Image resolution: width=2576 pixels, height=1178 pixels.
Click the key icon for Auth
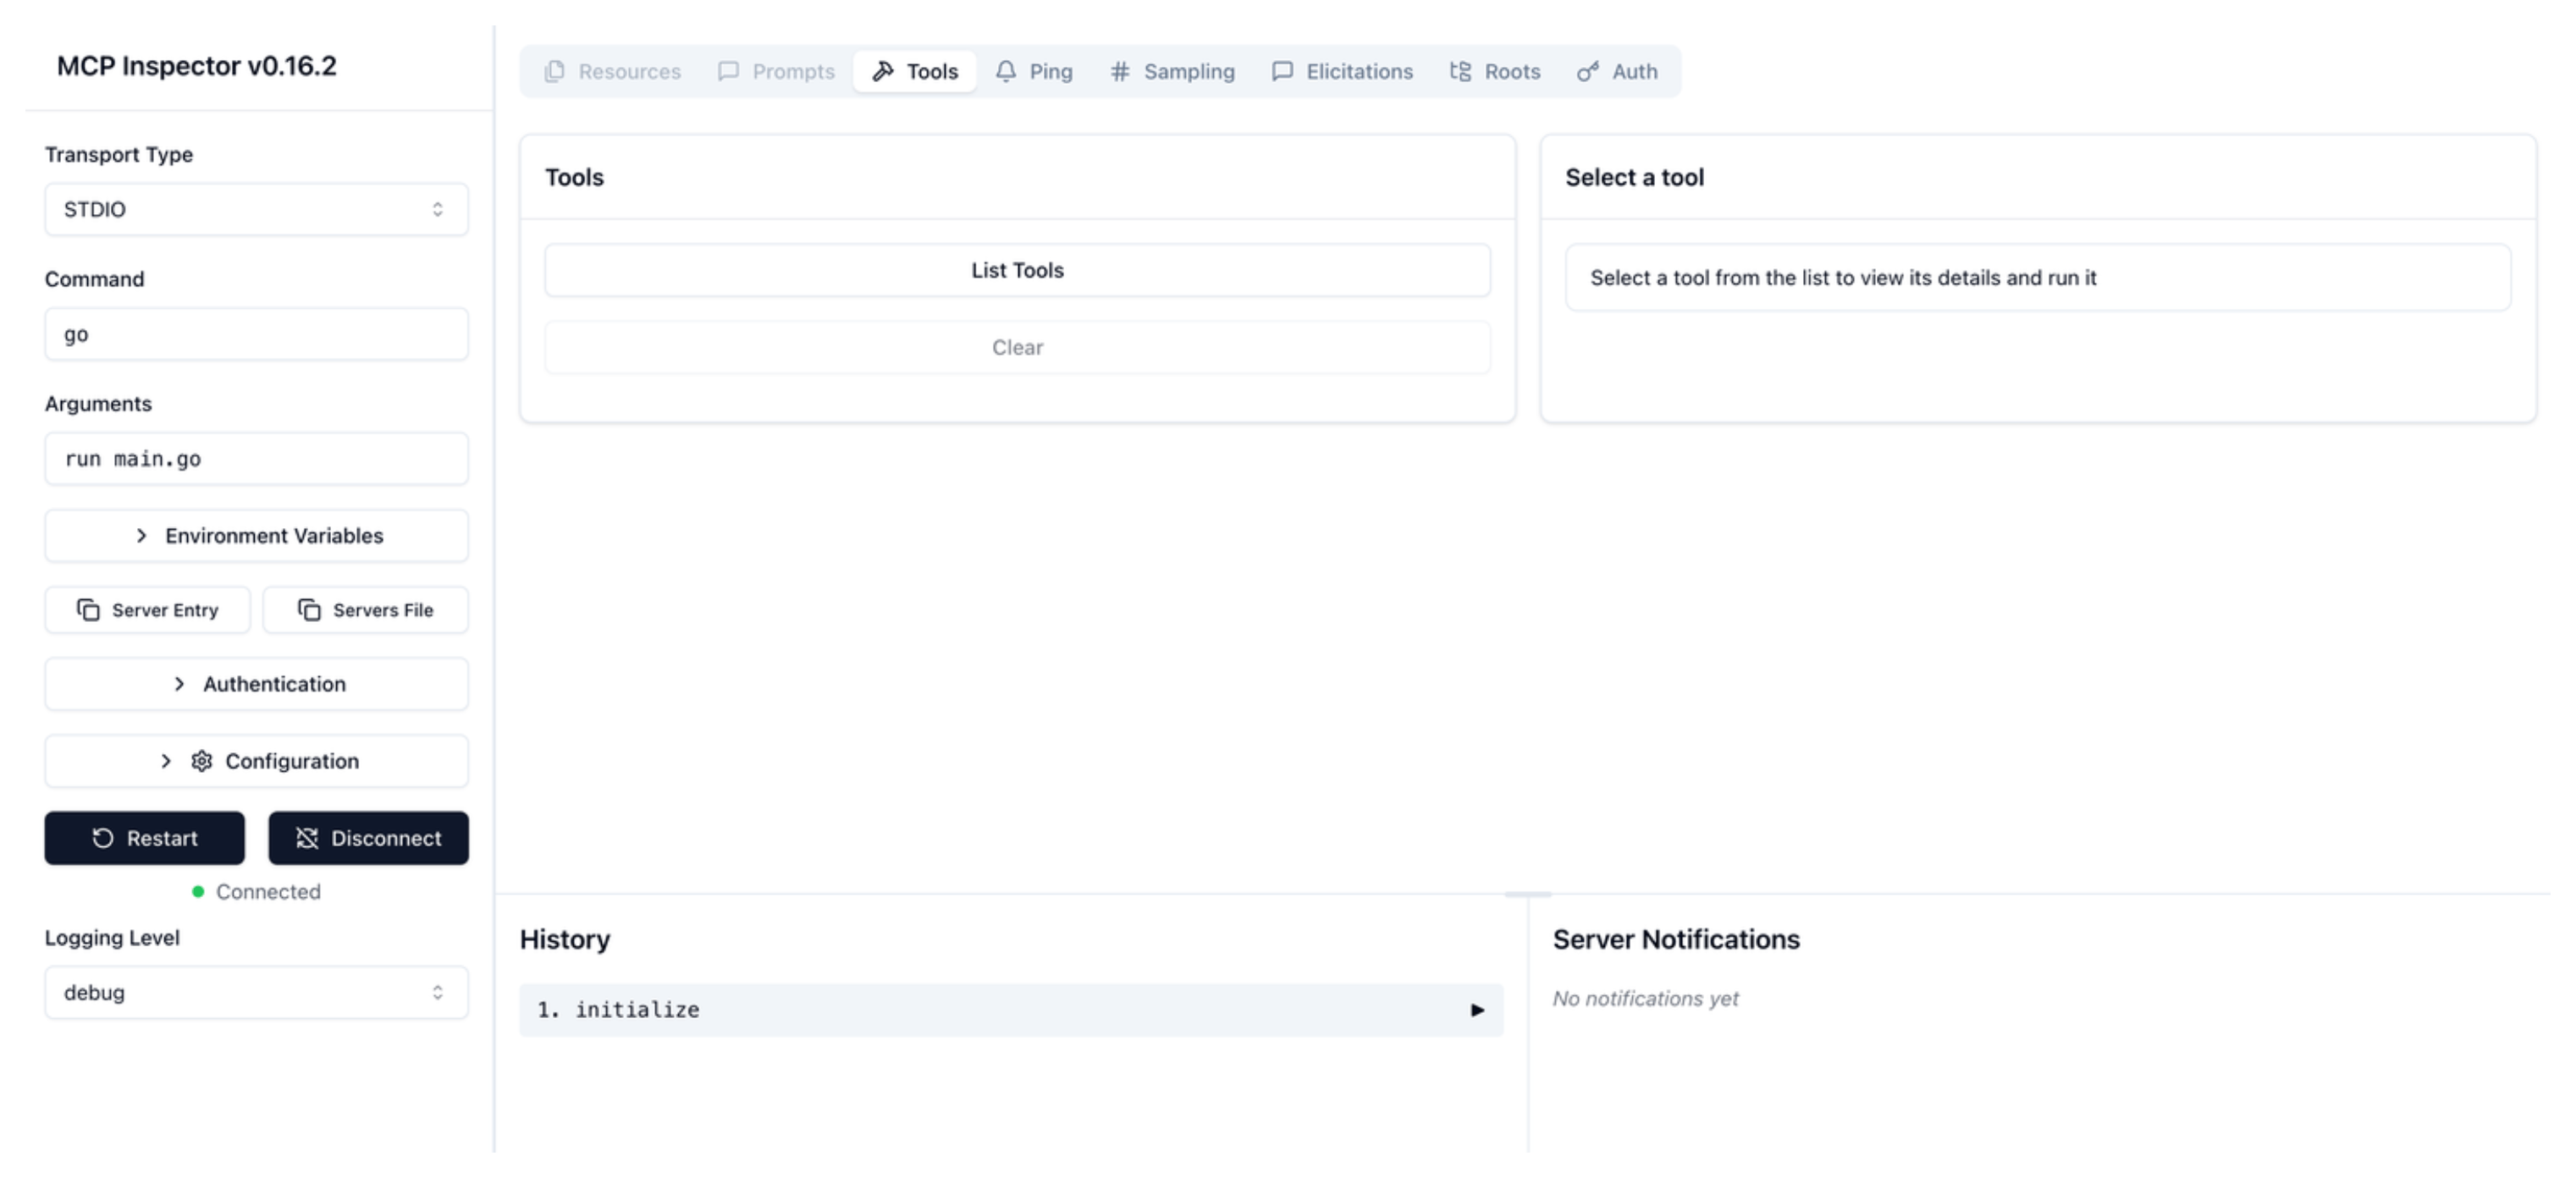point(1587,71)
